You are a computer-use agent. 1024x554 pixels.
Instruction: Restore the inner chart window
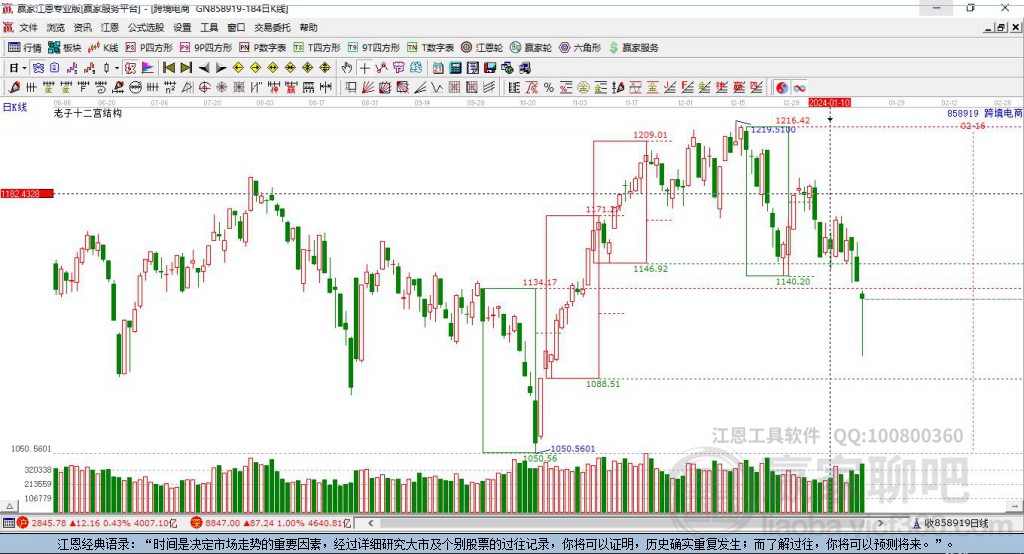coord(1001,27)
